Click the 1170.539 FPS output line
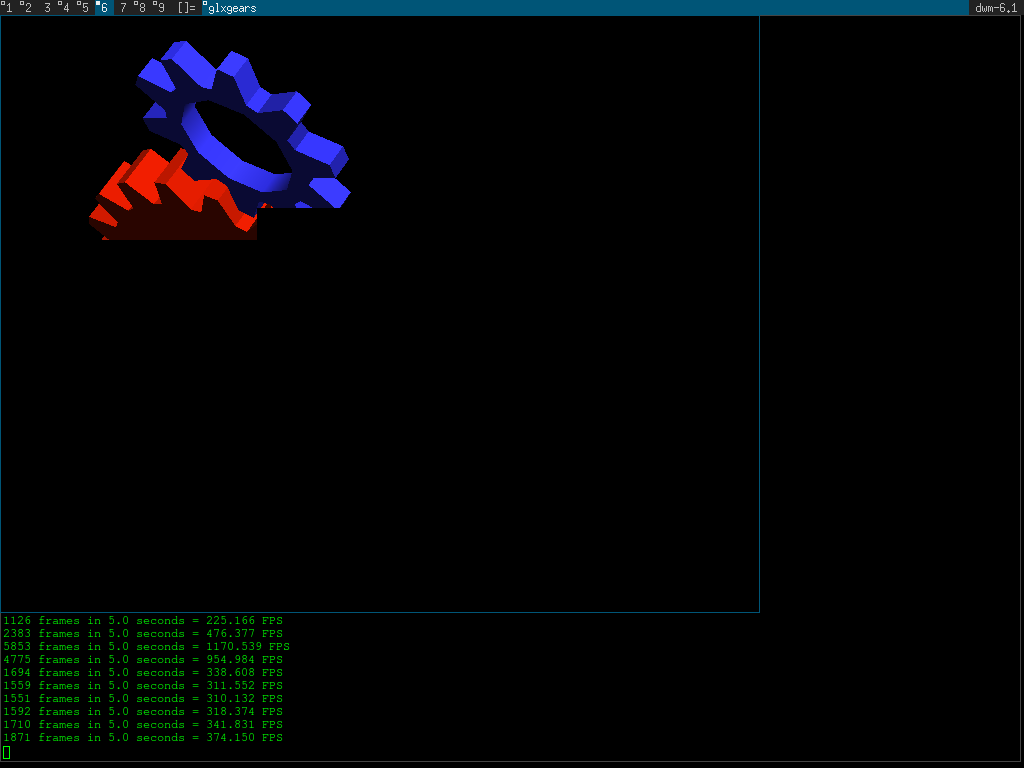Viewport: 1024px width, 768px height. 146,647
